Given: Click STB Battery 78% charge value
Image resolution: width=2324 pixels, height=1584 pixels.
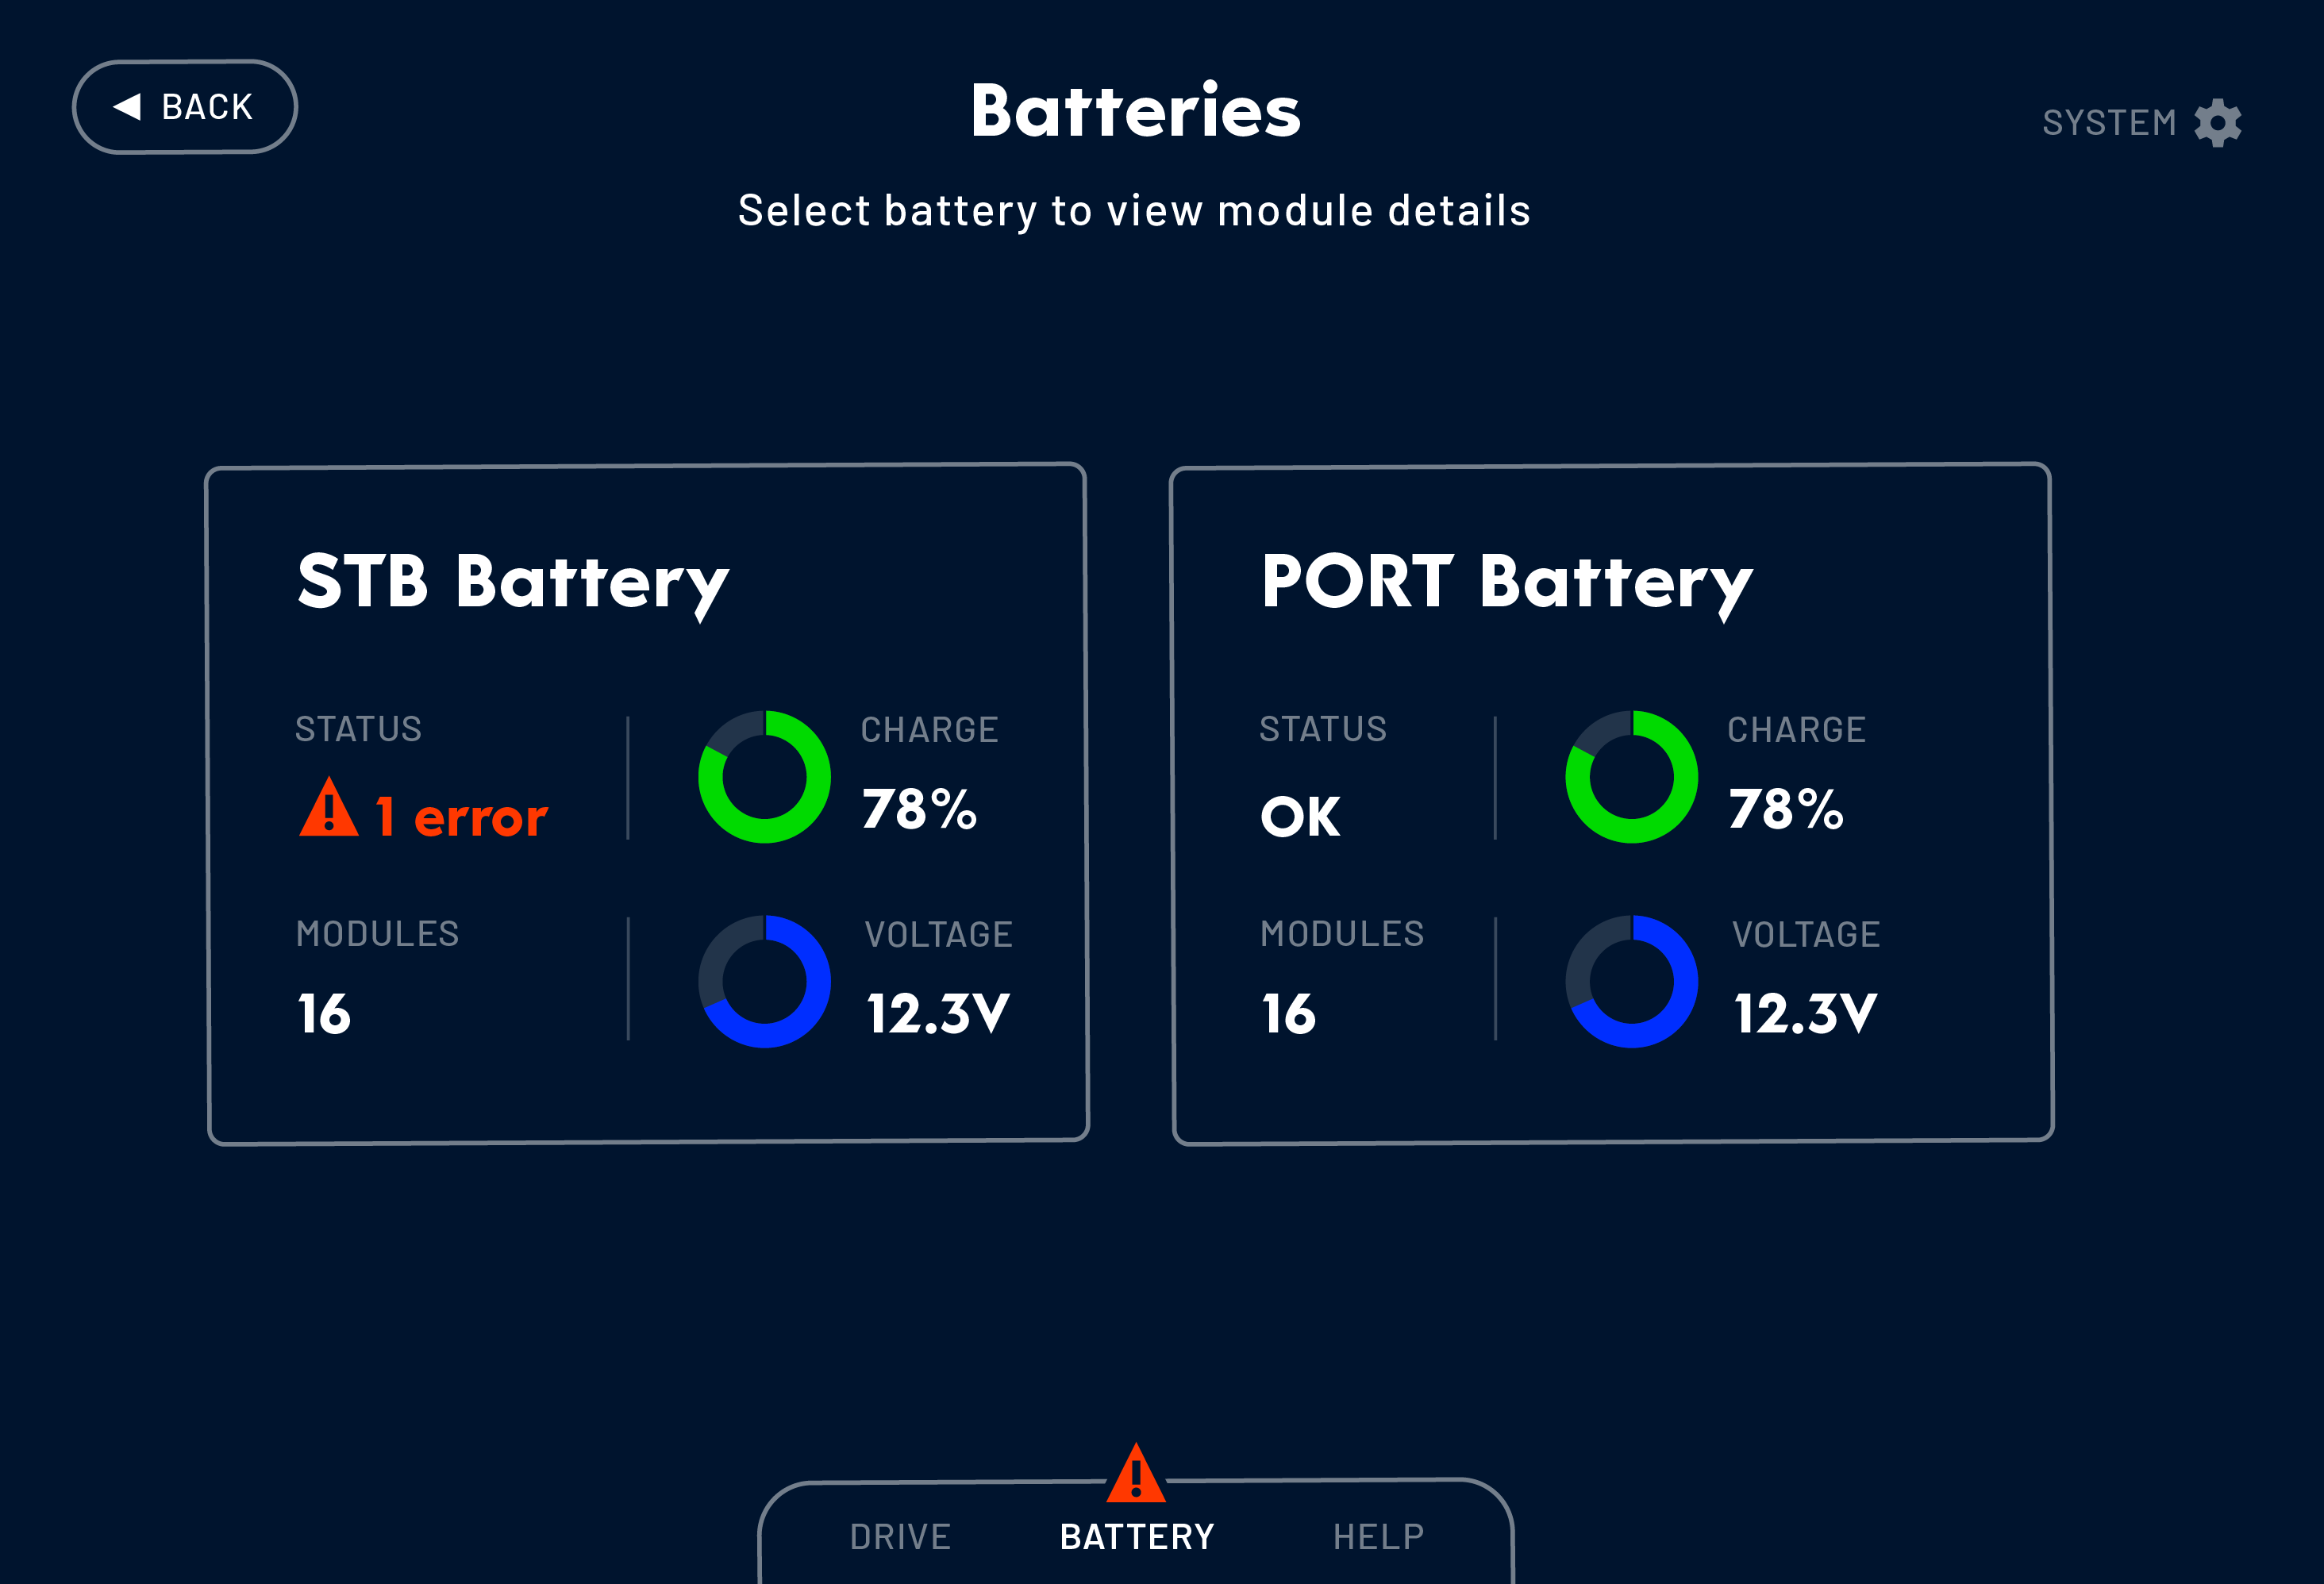Looking at the screenshot, I should 919,809.
